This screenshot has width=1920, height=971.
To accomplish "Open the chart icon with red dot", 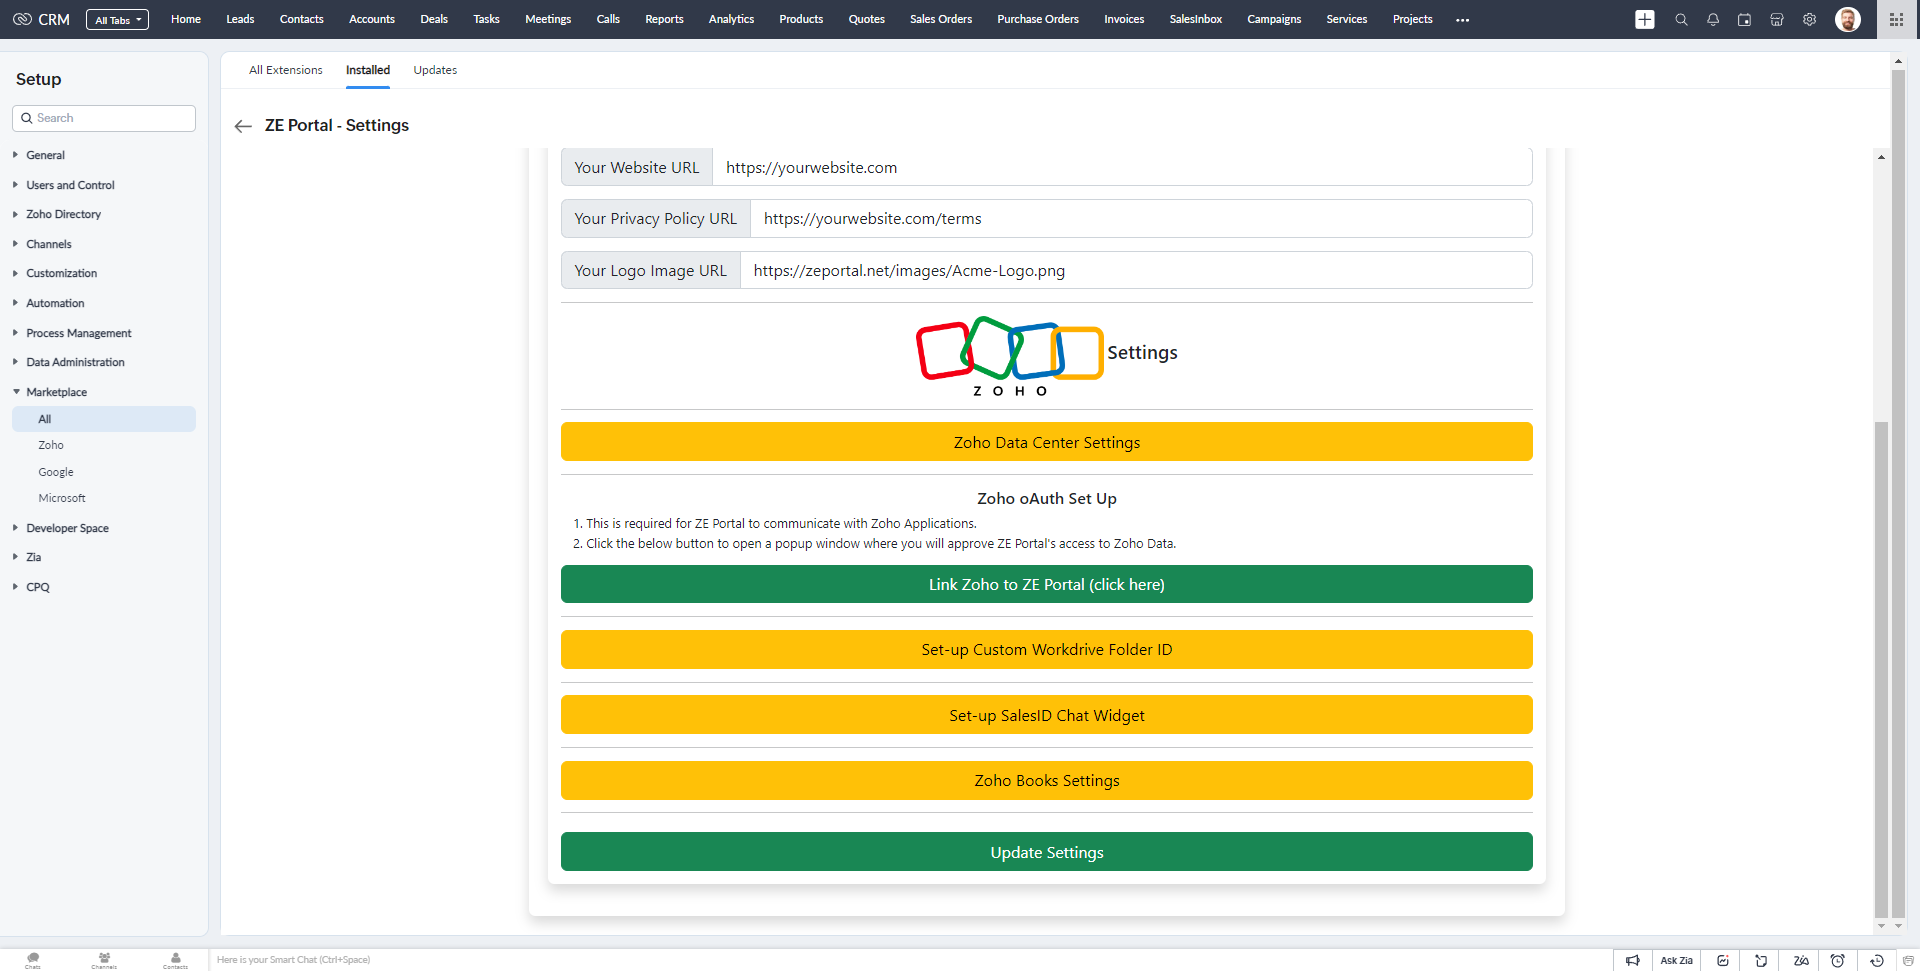I will 1723,960.
